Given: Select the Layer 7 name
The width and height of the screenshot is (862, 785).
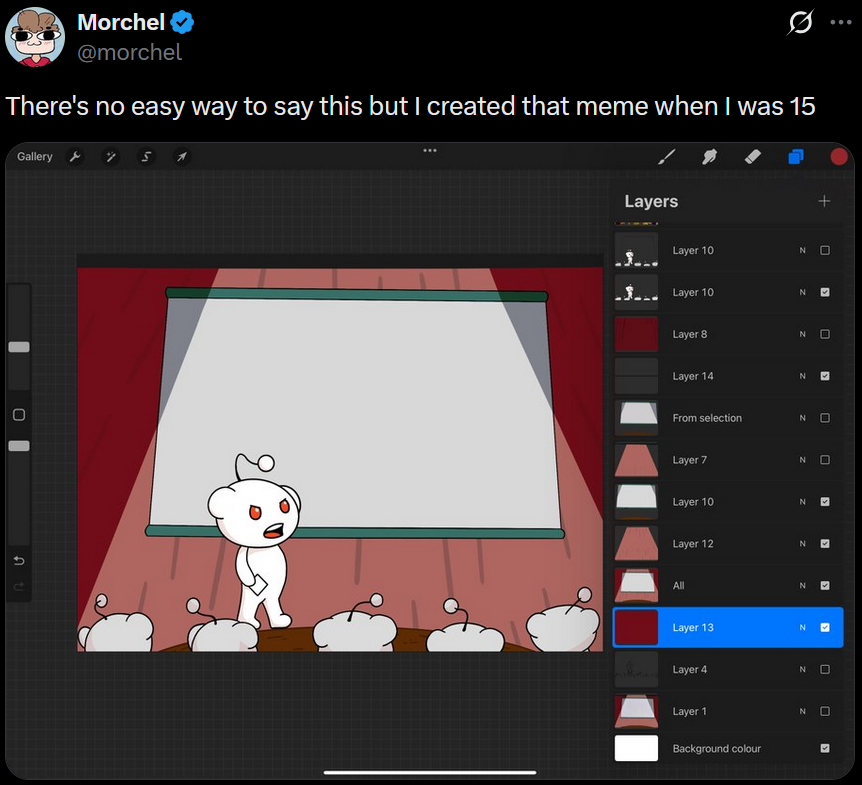Looking at the screenshot, I should pyautogui.click(x=689, y=460).
